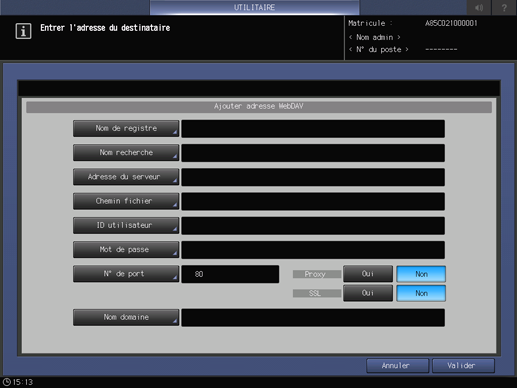
Task: Open the ID utilisateur entry button
Action: click(126, 226)
